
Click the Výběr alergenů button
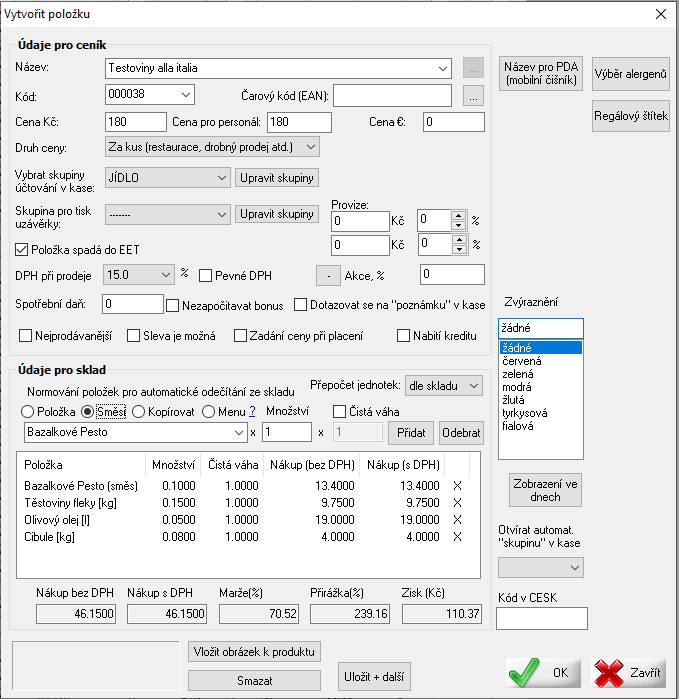pyautogui.click(x=630, y=74)
